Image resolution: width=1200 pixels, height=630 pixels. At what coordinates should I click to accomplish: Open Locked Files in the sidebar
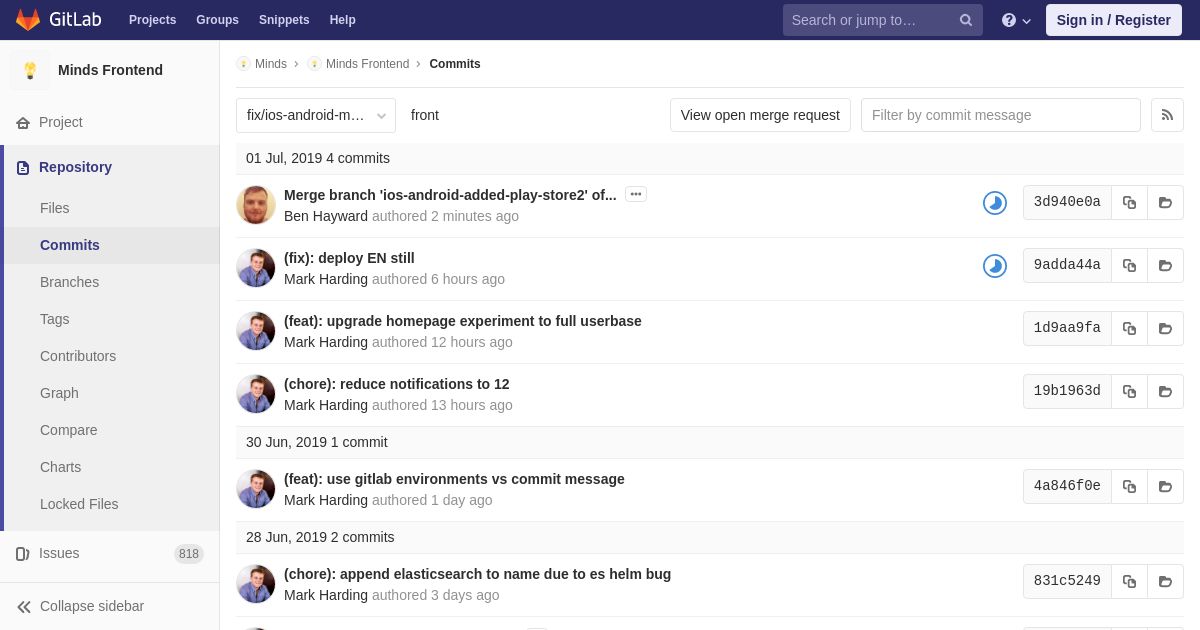coord(79,504)
